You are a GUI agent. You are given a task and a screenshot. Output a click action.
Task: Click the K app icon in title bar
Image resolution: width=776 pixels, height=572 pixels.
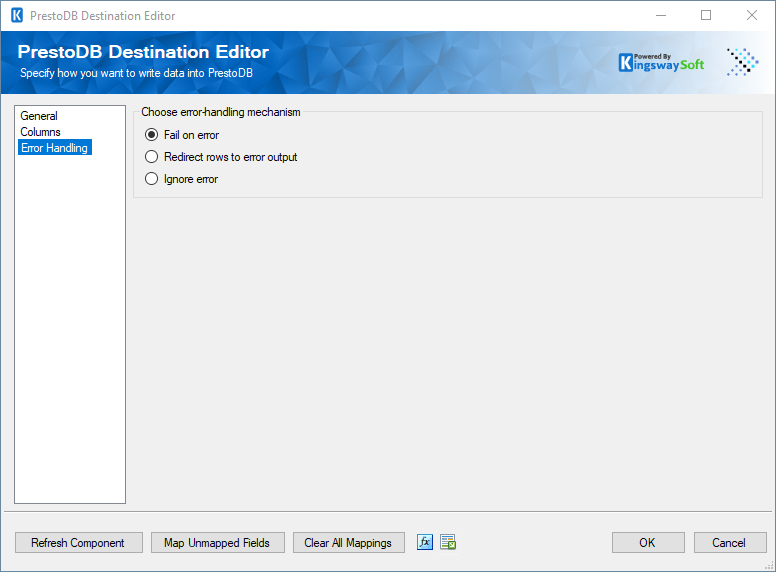pos(17,15)
